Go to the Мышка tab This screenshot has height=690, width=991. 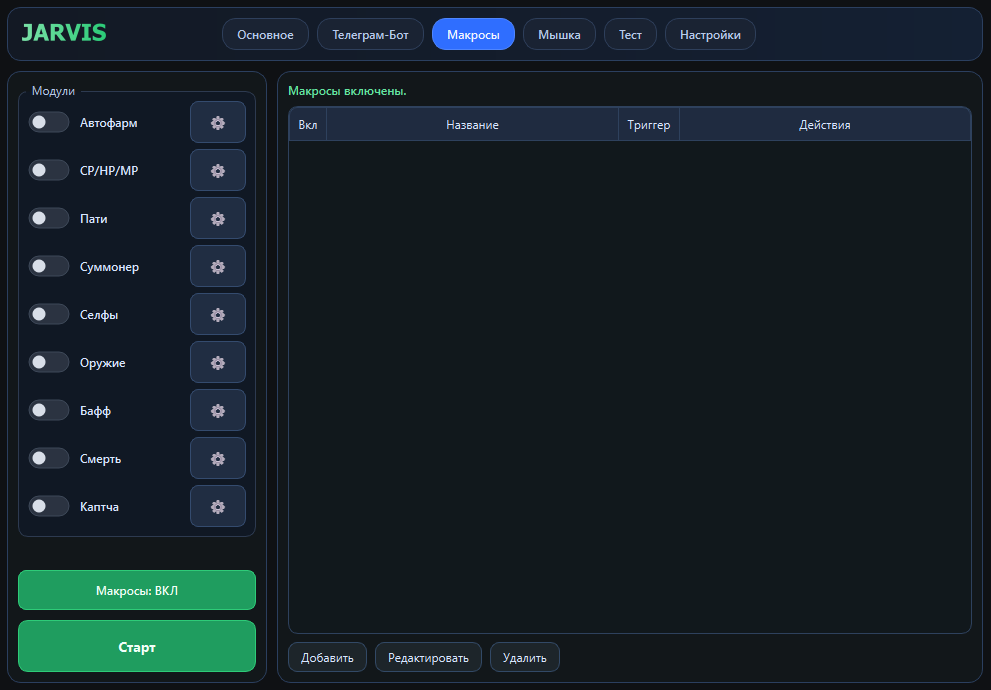coord(559,35)
